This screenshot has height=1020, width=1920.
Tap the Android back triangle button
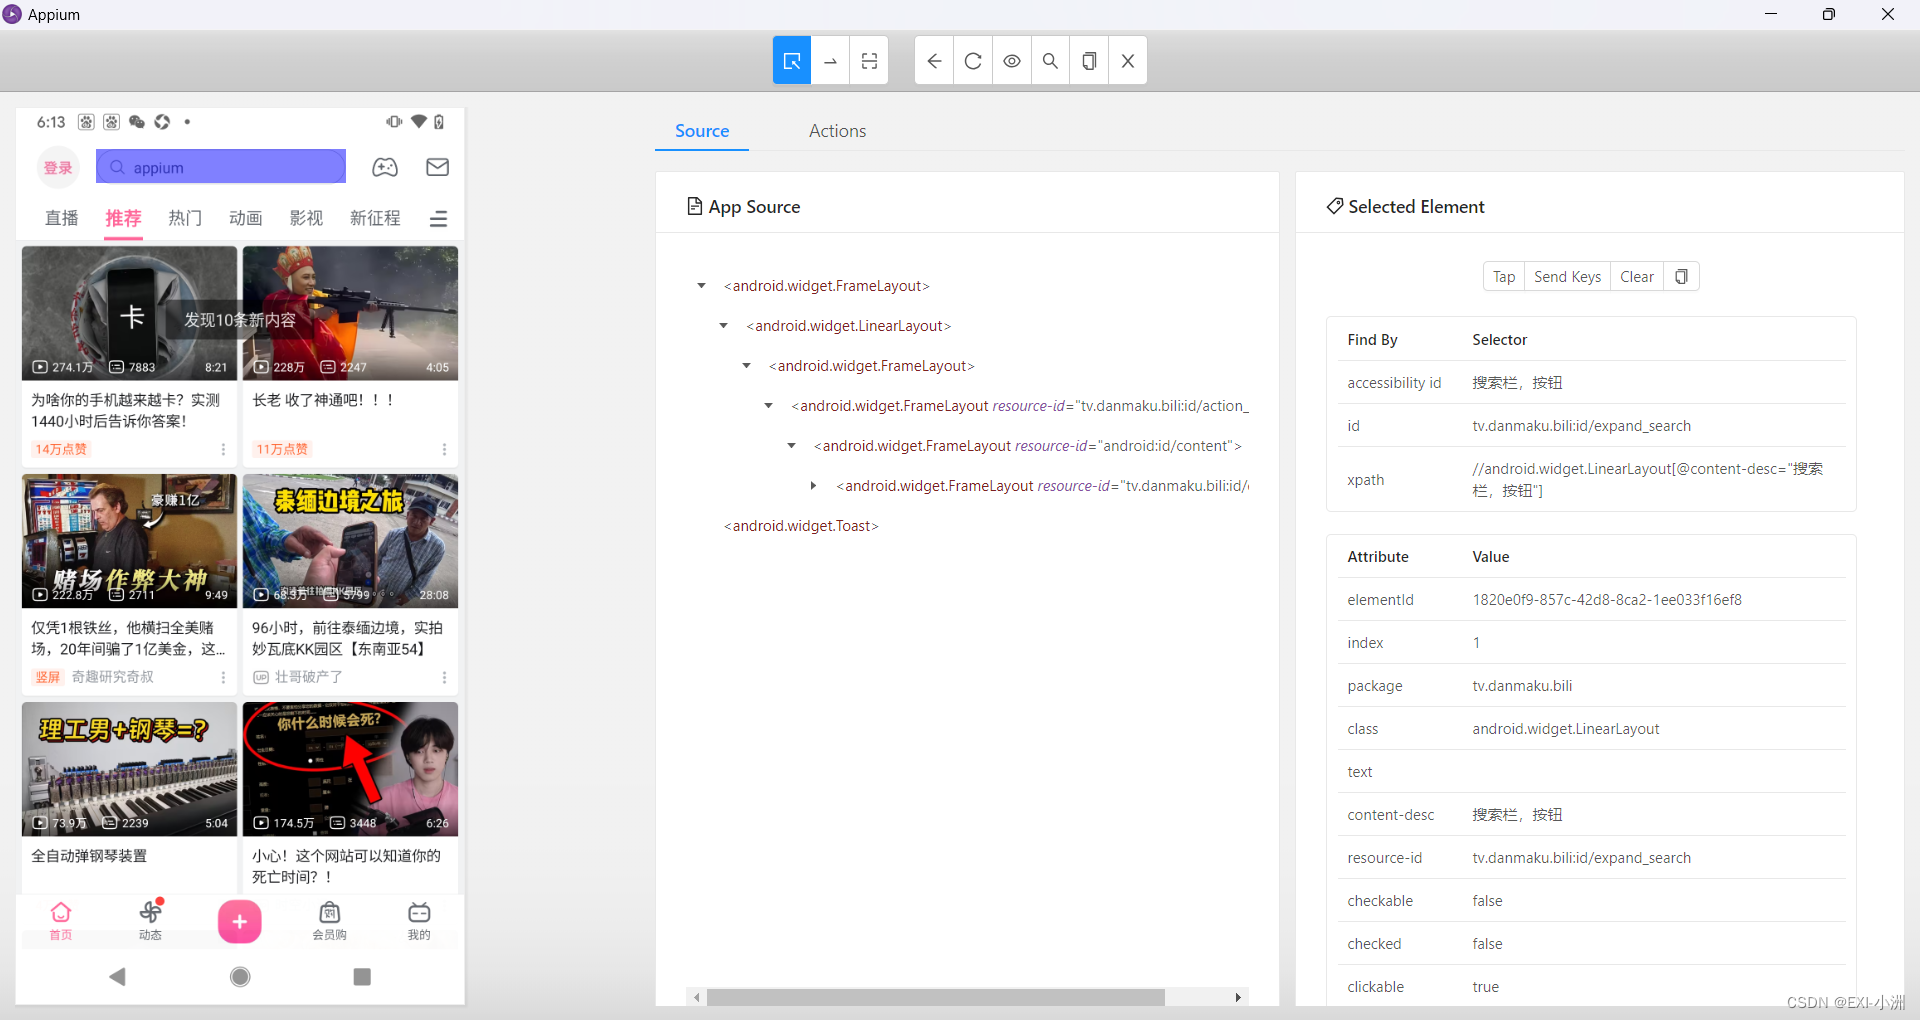[x=118, y=976]
